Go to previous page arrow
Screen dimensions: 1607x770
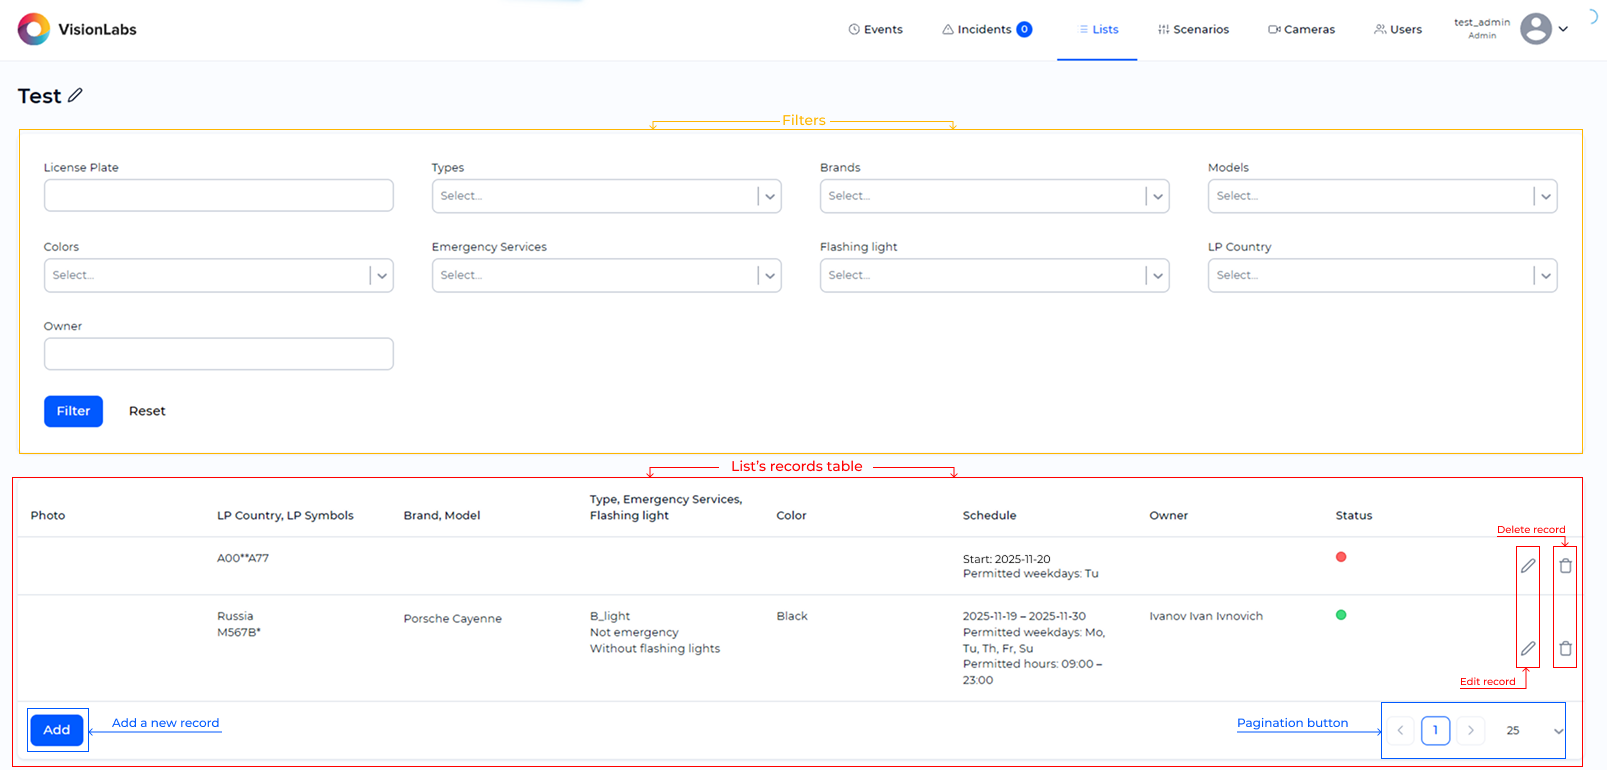(1400, 730)
